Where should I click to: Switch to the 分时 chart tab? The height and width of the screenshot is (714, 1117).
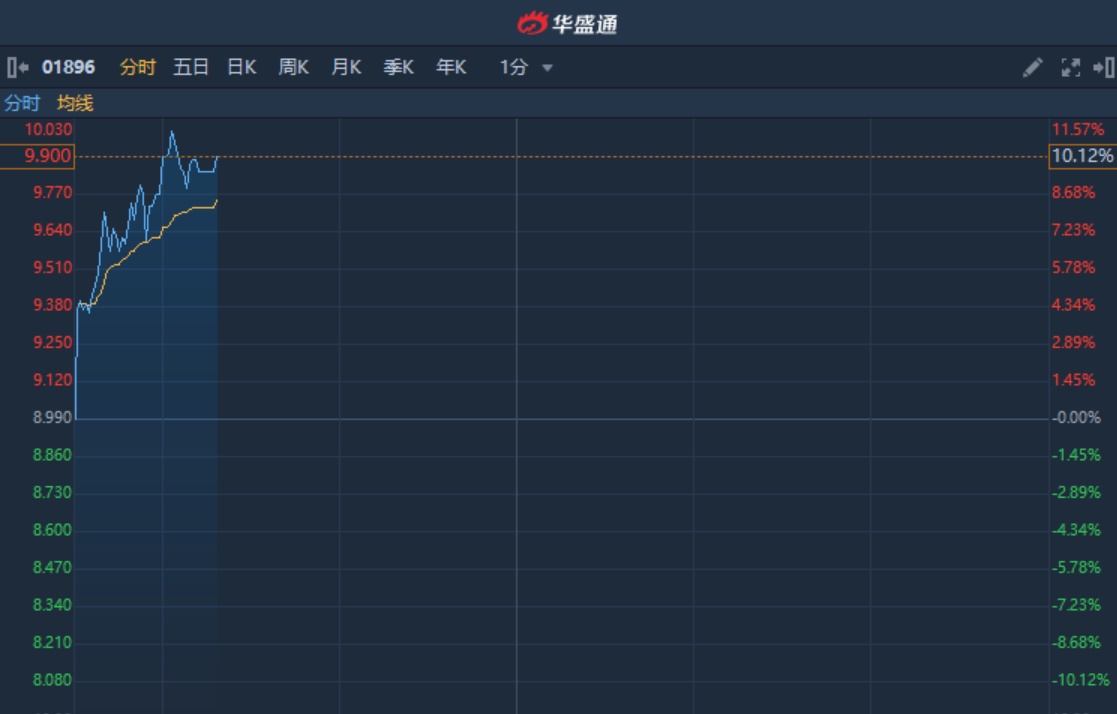137,68
